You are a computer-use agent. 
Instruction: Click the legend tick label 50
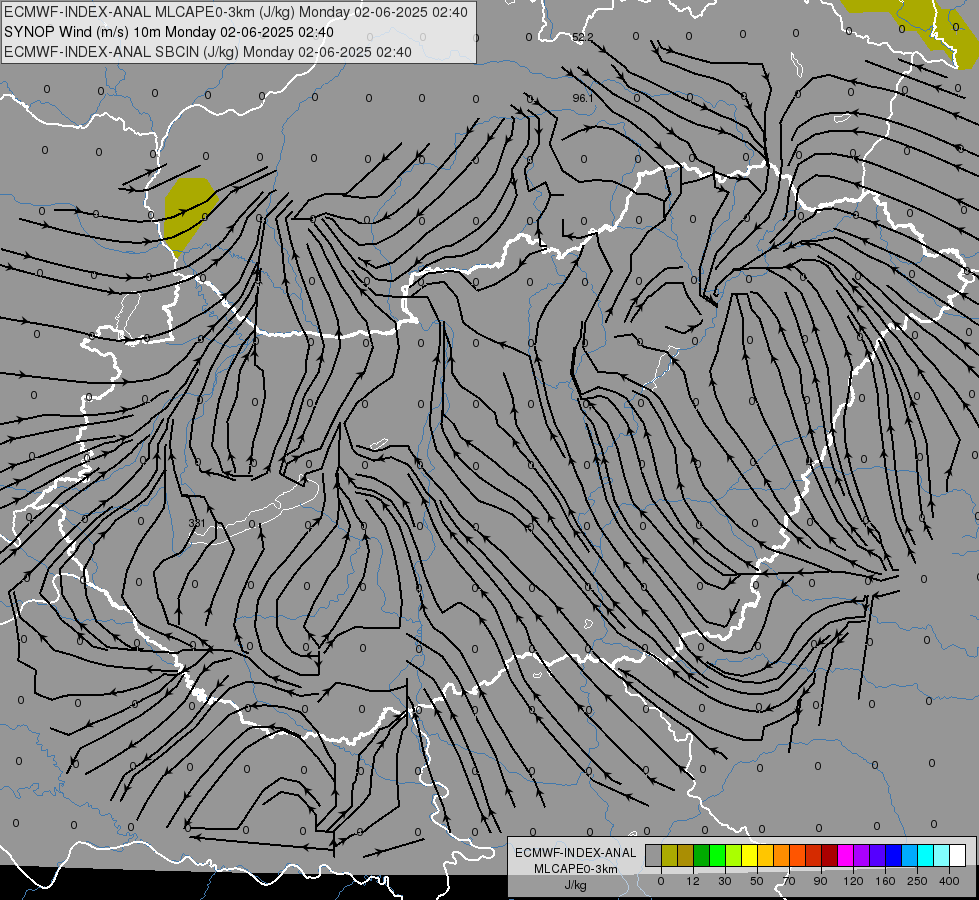pyautogui.click(x=757, y=881)
